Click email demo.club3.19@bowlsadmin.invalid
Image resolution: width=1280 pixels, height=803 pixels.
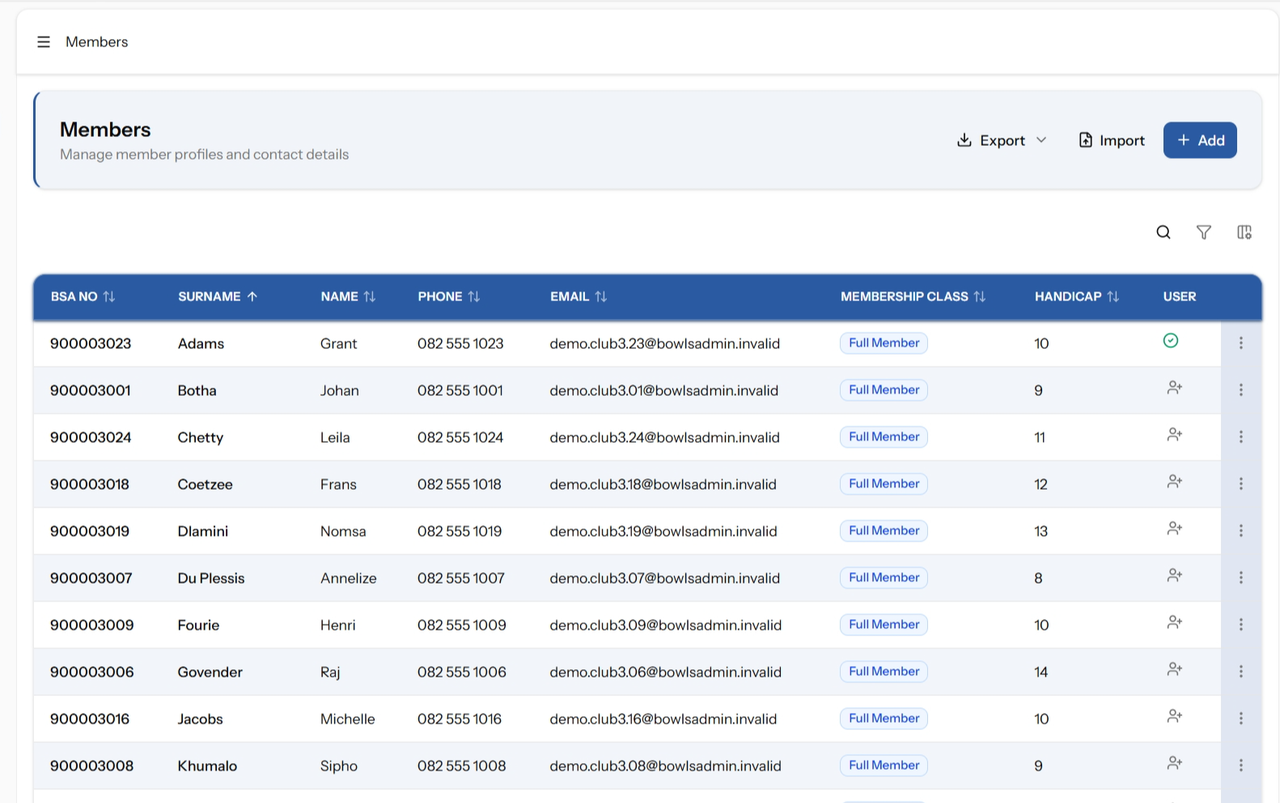click(663, 531)
